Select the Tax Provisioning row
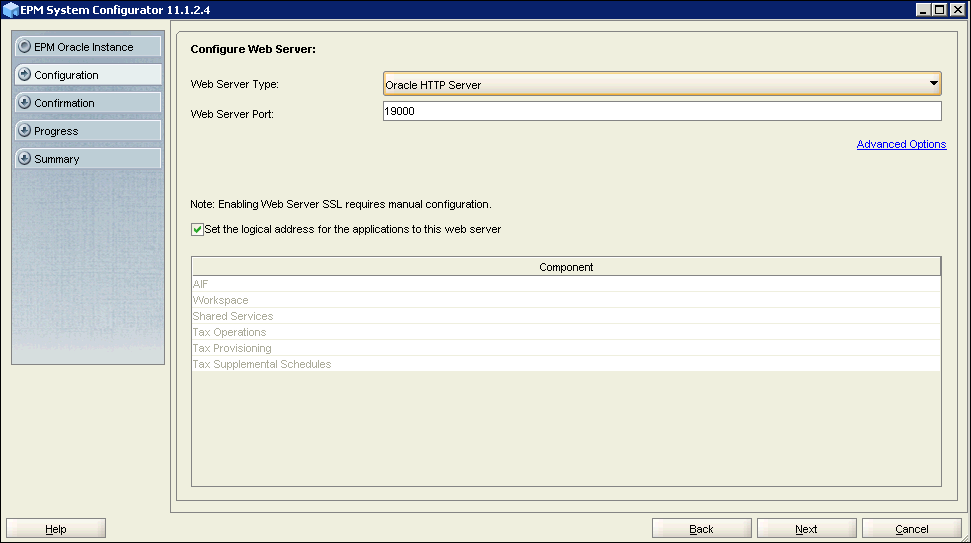The height and width of the screenshot is (543, 971). (x=566, y=349)
